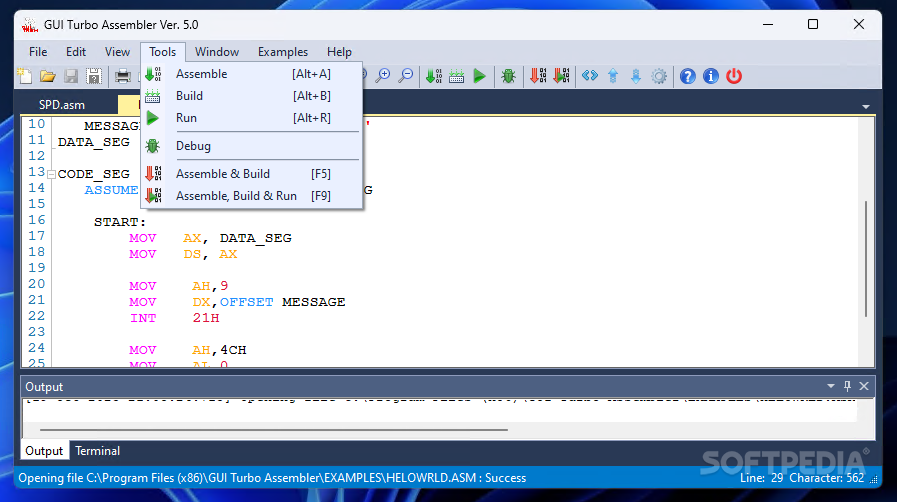Screen dimensions: 897x502
Task: Click the Character: 562 status indicator
Action: click(827, 478)
